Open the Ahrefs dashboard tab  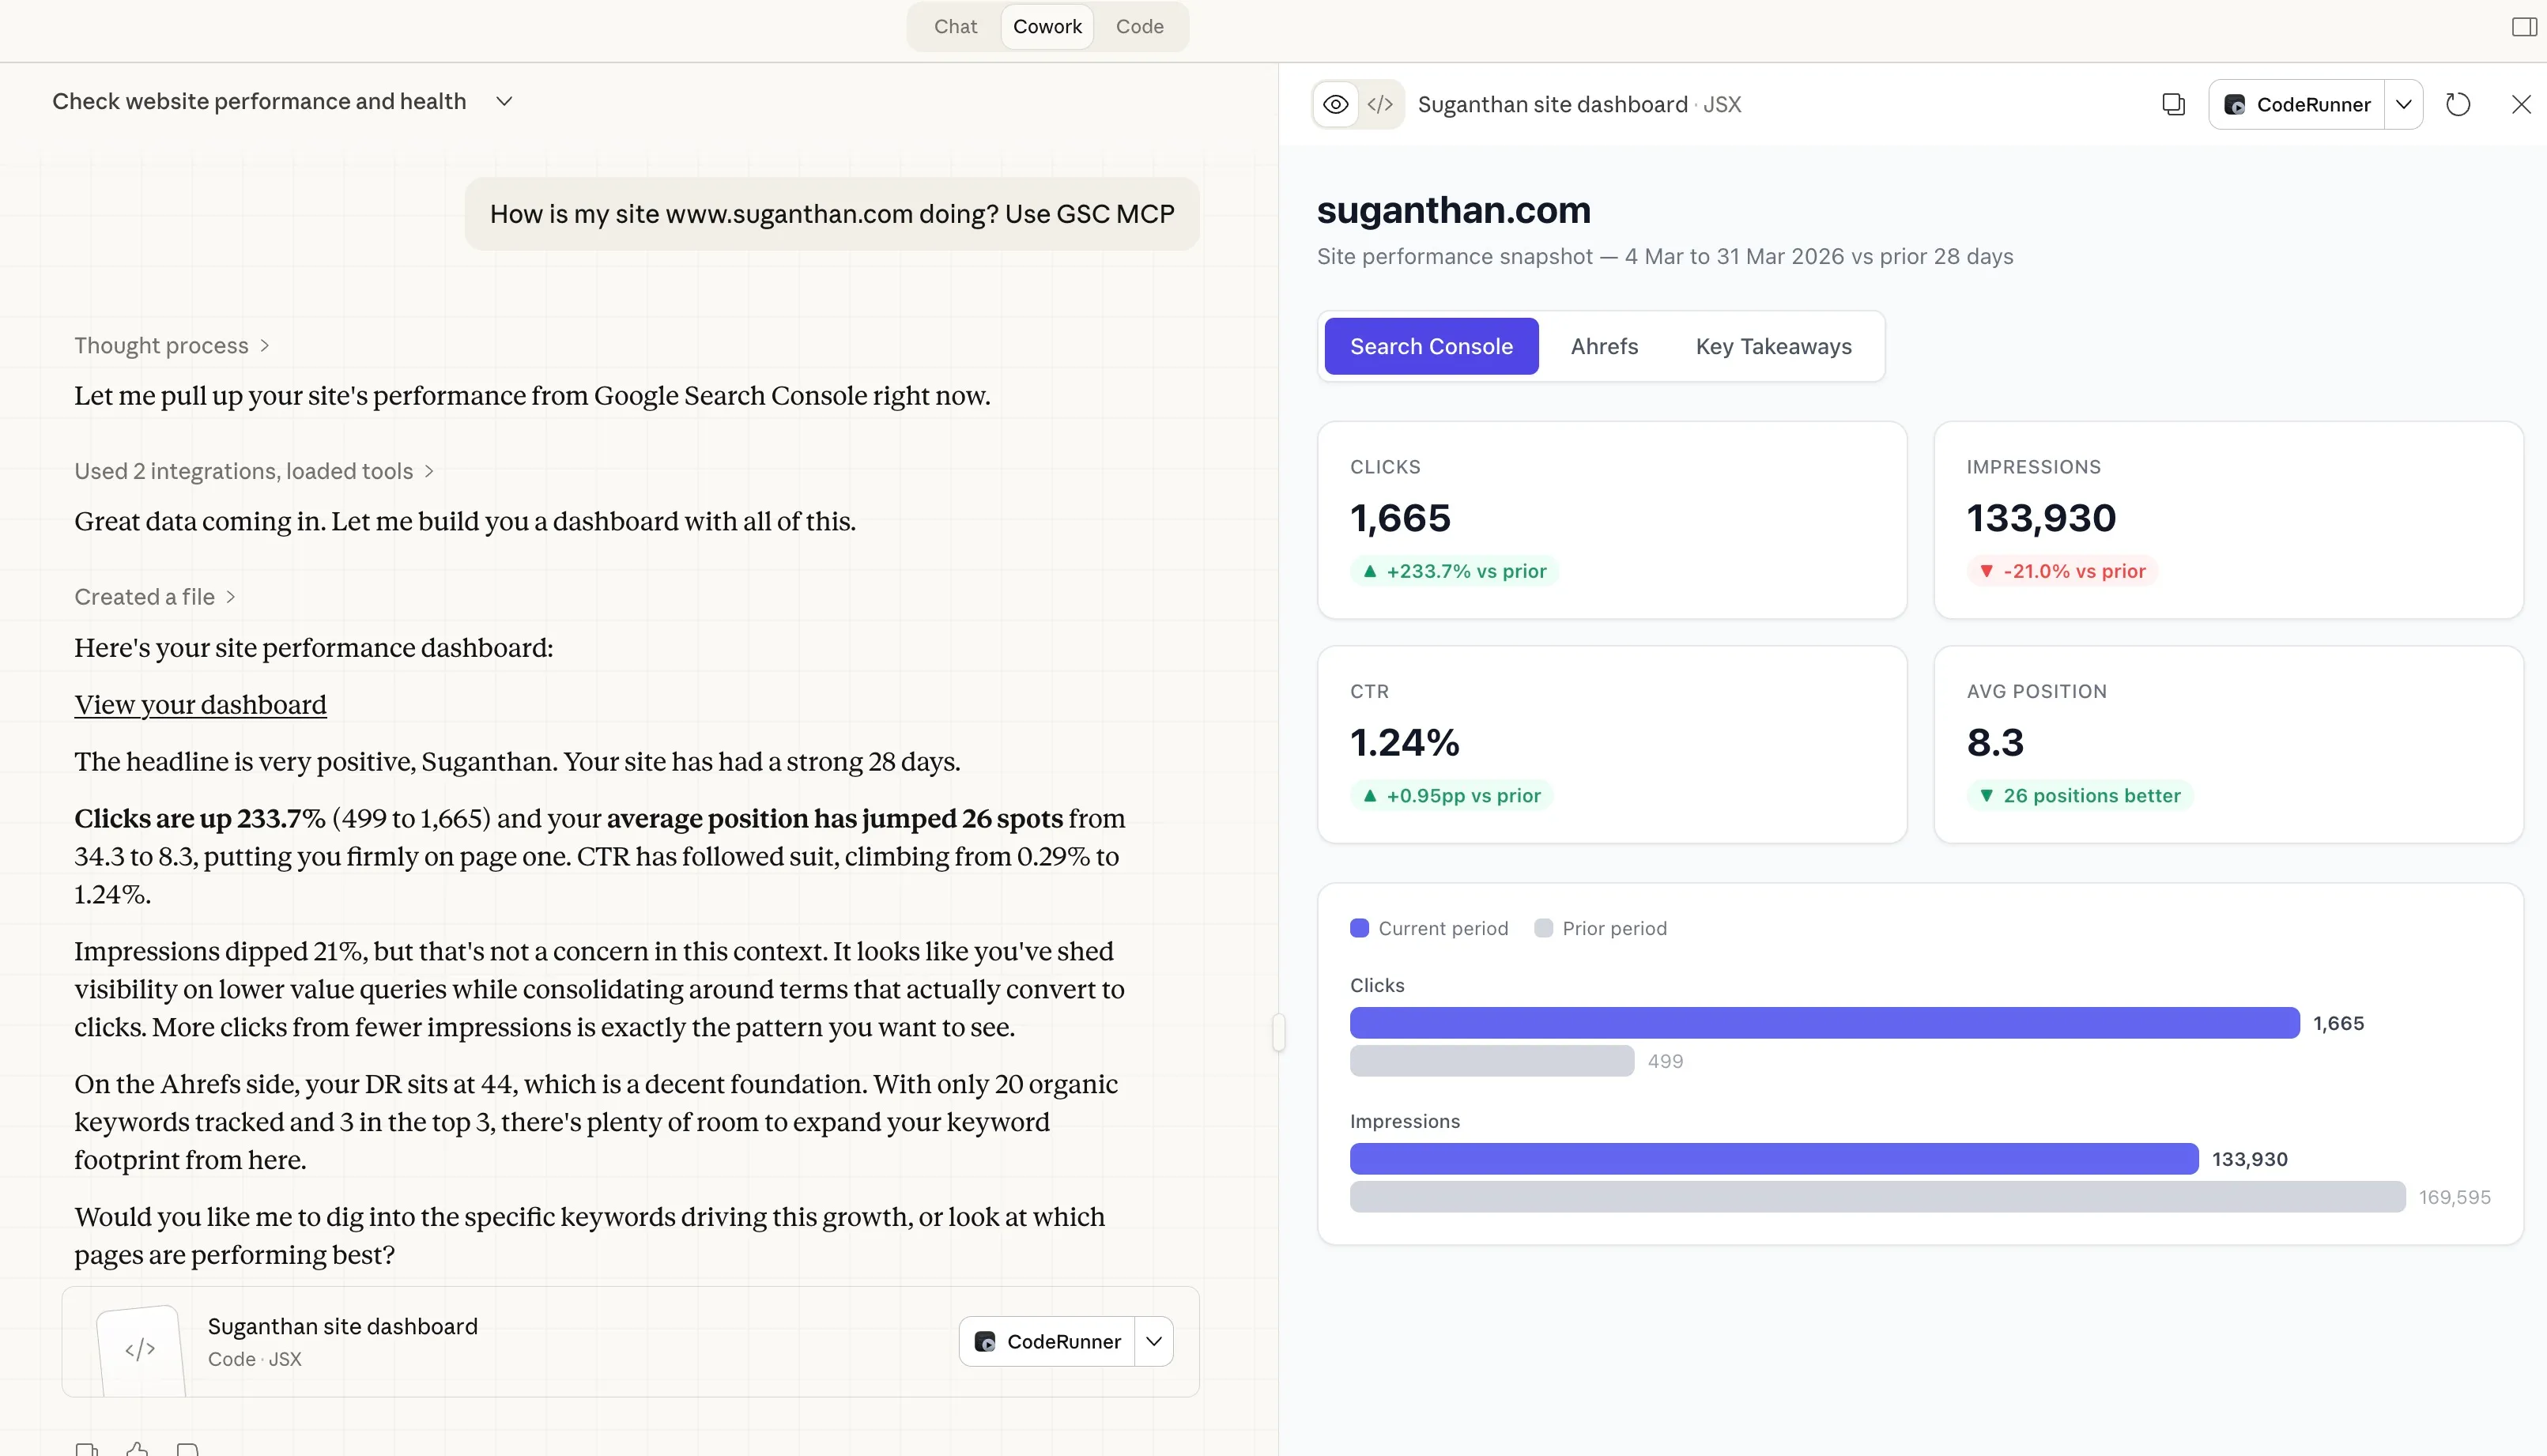click(x=1603, y=346)
